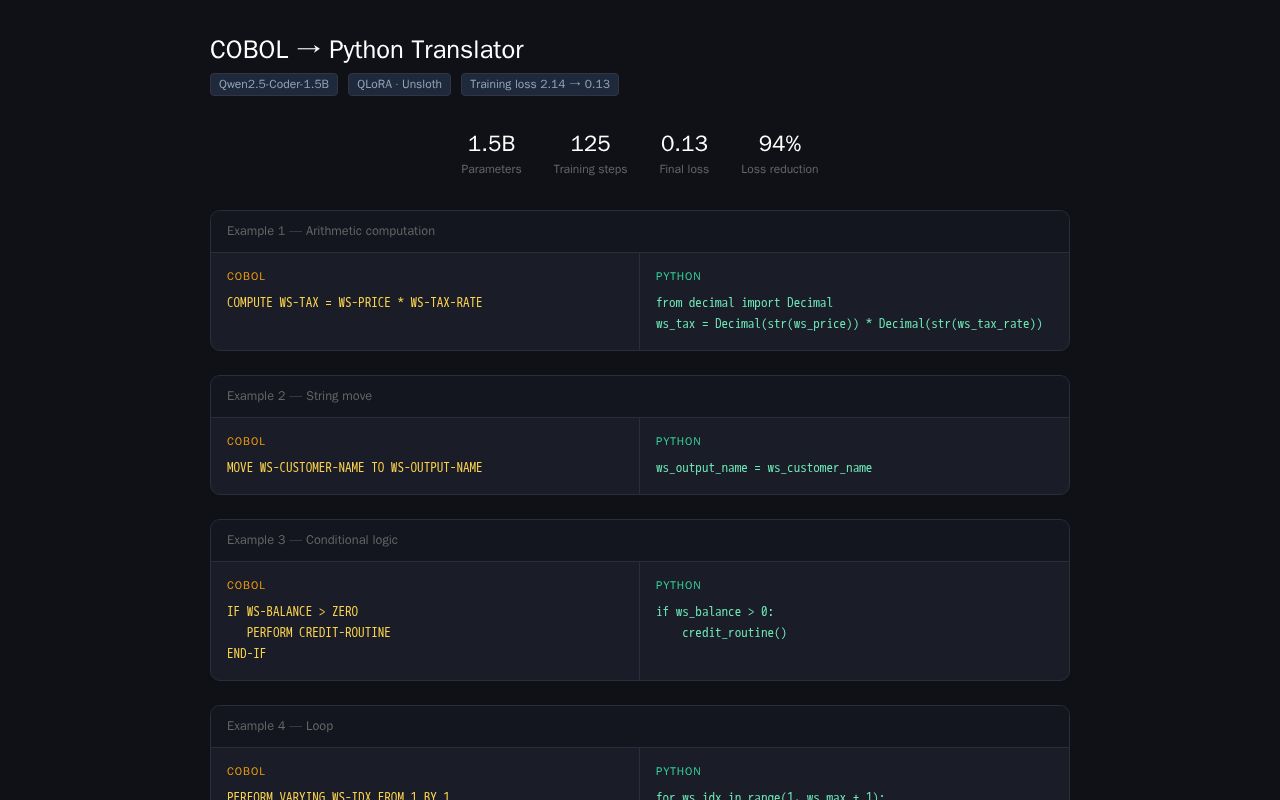Image resolution: width=1280 pixels, height=800 pixels.
Task: Click the 1.5B Parameters value
Action: pyautogui.click(x=491, y=144)
